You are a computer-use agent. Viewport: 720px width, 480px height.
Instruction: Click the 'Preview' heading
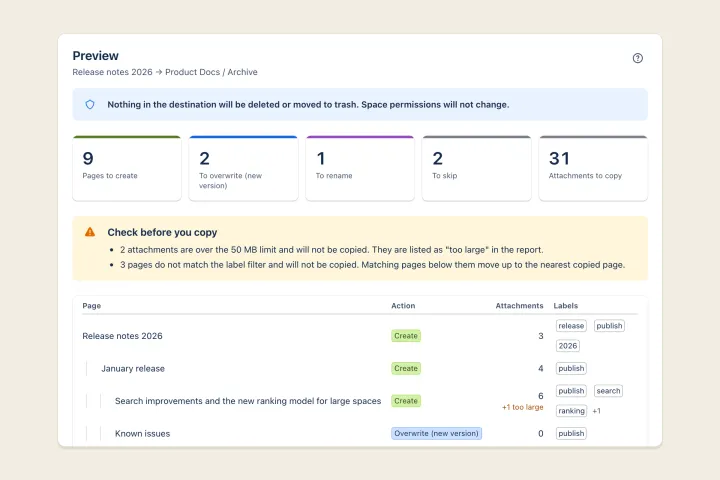pyautogui.click(x=96, y=56)
